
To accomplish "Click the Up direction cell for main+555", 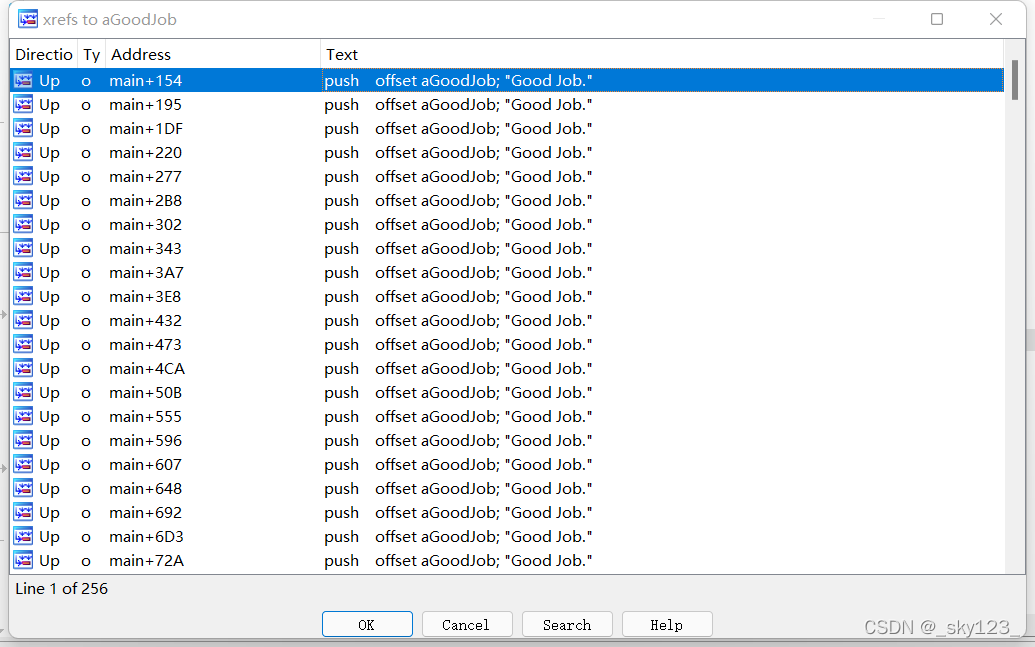I will point(50,417).
